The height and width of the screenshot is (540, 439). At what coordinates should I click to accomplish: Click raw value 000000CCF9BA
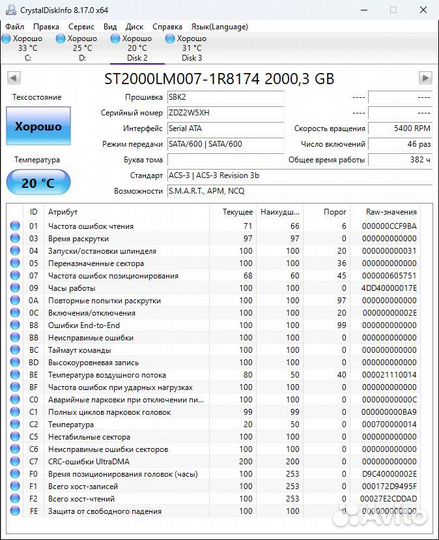tap(389, 226)
